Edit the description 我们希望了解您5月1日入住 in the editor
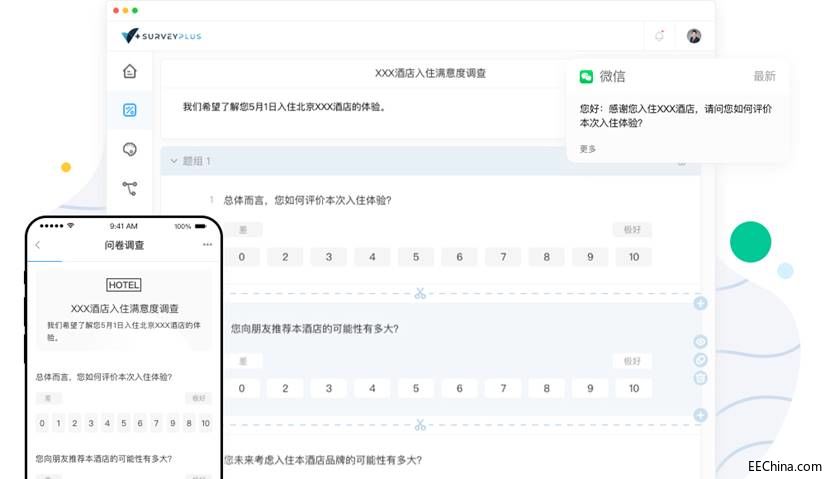830x479 pixels. [286, 107]
